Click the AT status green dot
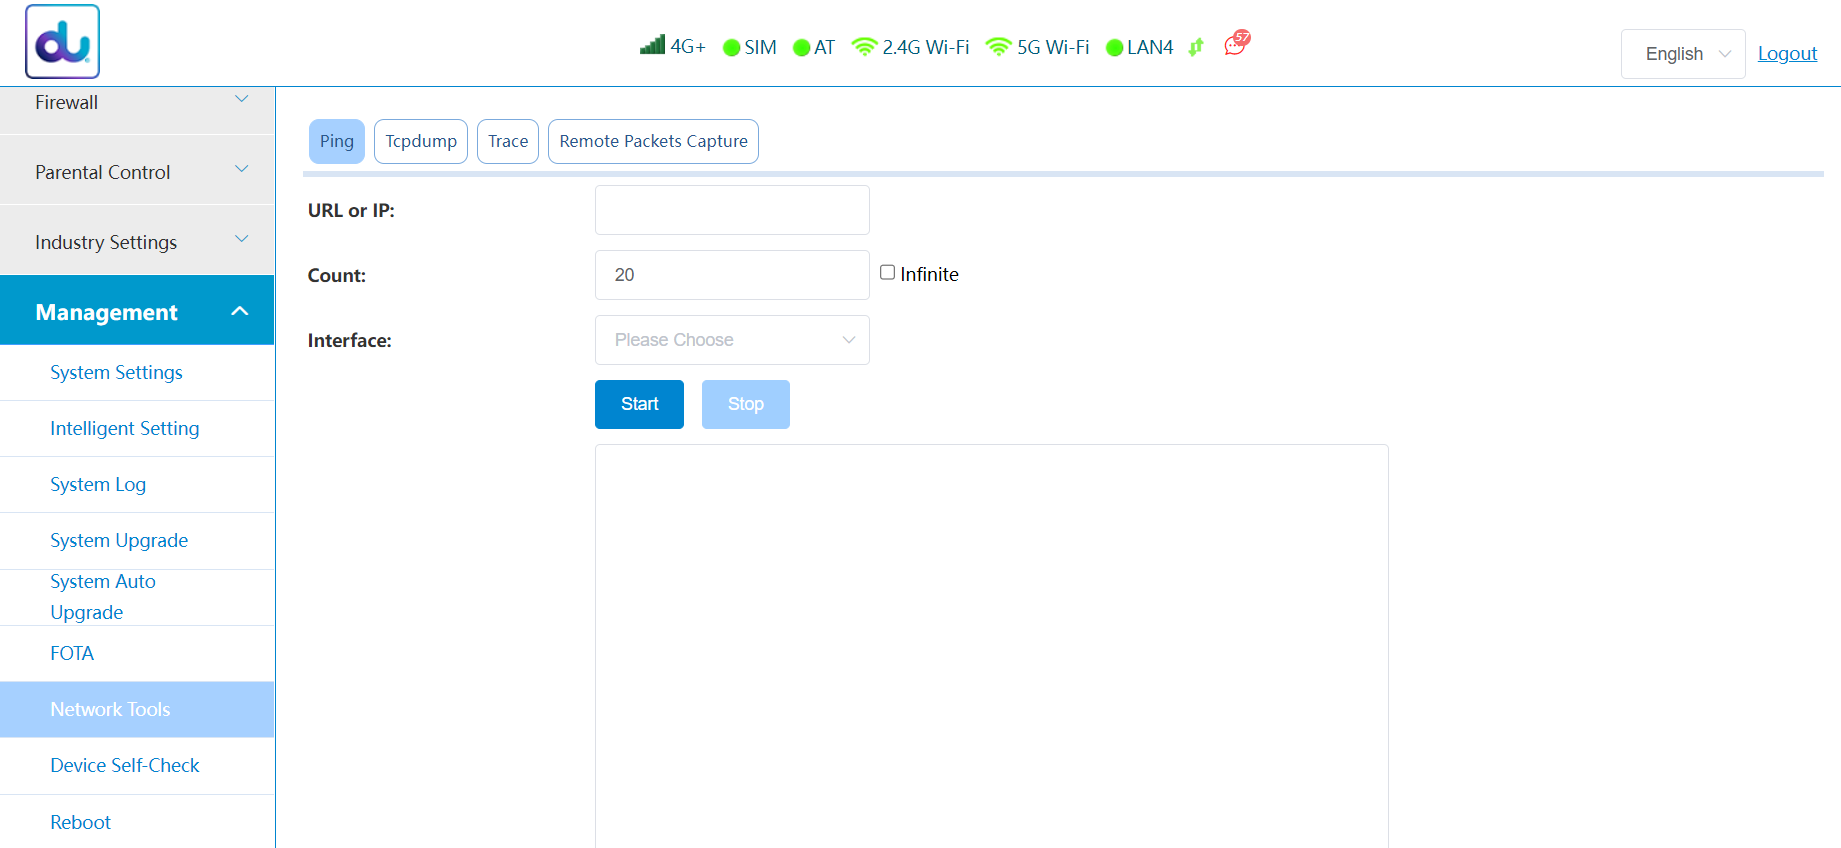 pyautogui.click(x=801, y=48)
